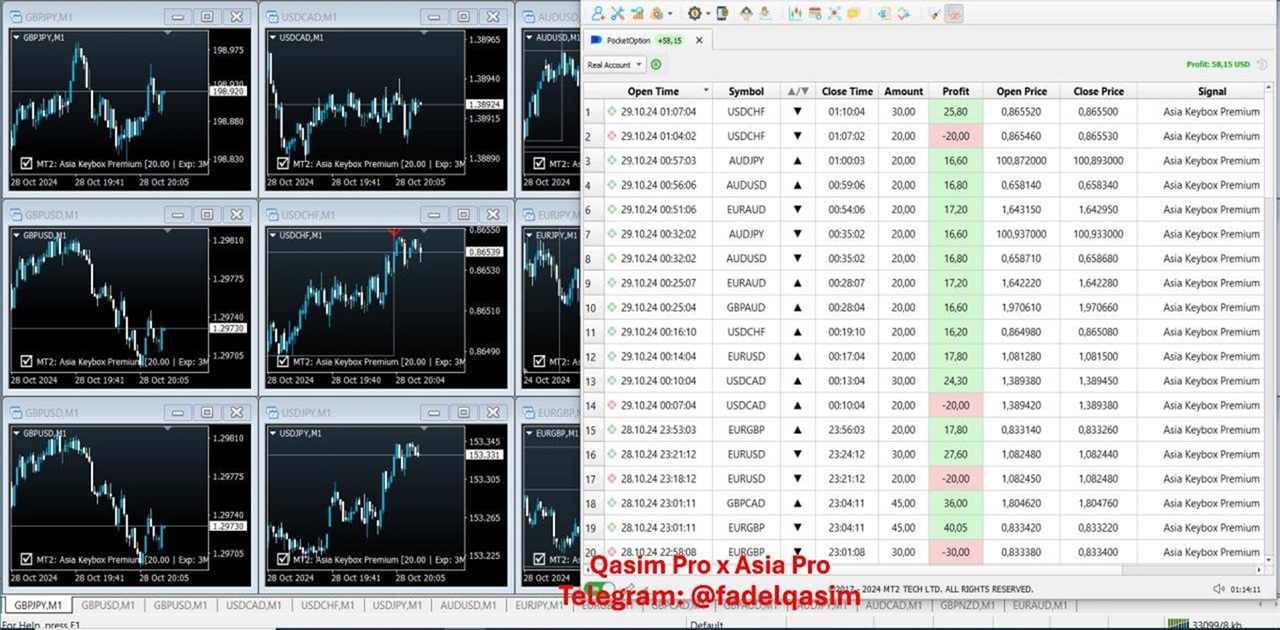Viewport: 1280px width, 630px height.
Task: Open the Real Account dropdown
Action: click(x=615, y=65)
